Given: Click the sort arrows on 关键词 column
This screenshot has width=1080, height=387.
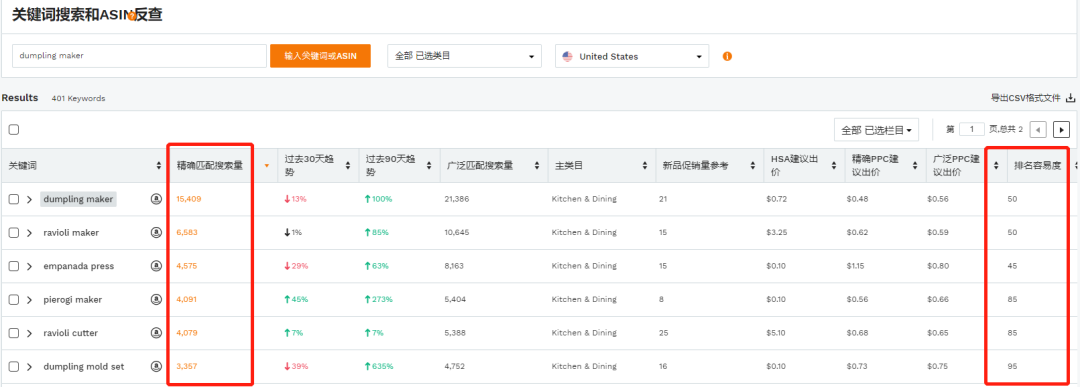Looking at the screenshot, I should coord(159,166).
